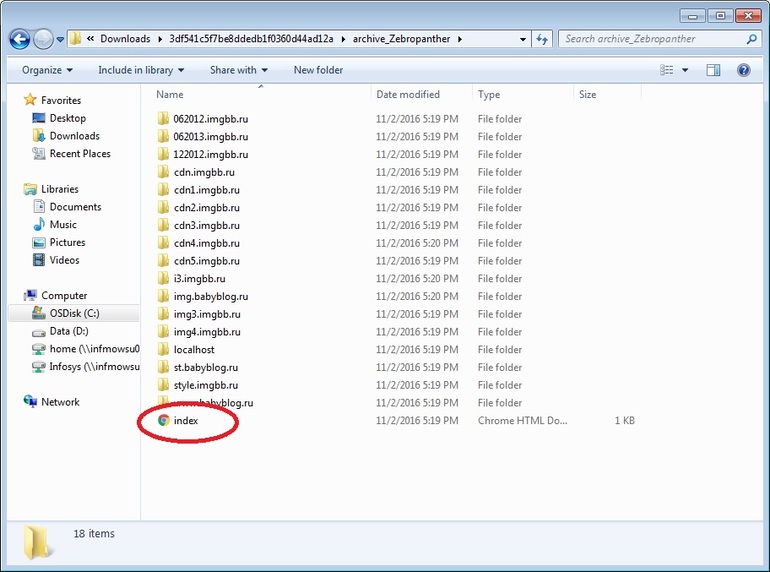Click the search magnifier icon
770x572 pixels.
click(751, 39)
